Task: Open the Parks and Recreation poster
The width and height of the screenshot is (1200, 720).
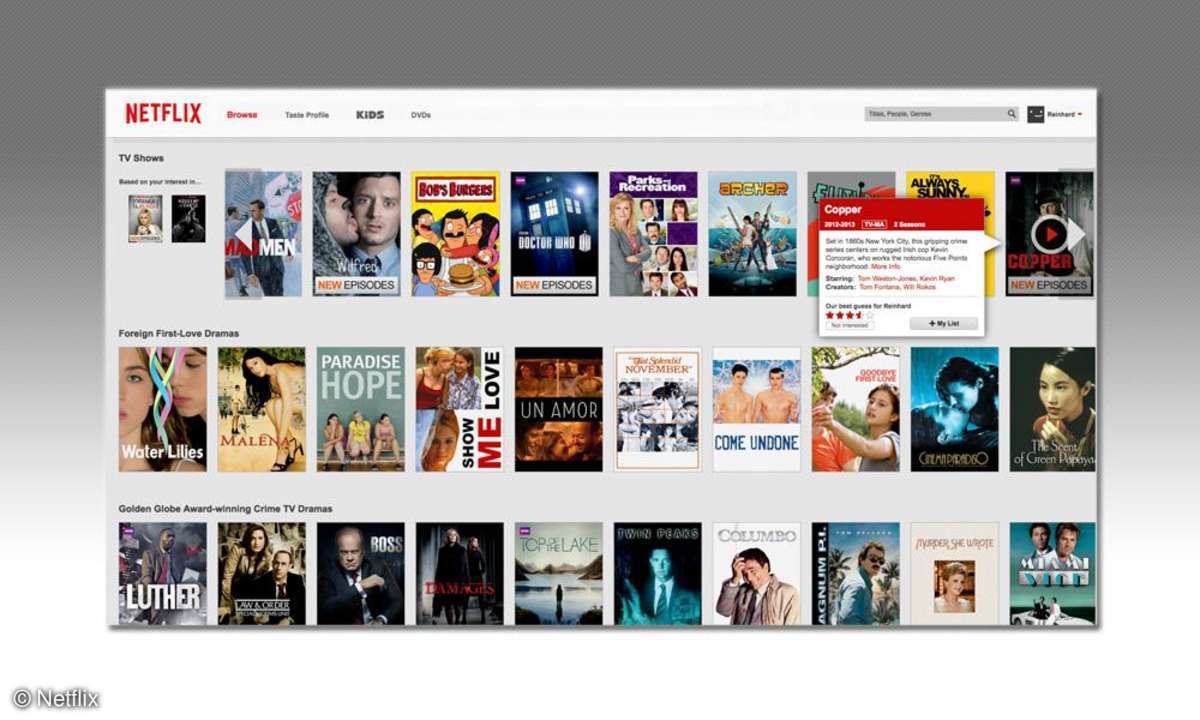Action: coord(654,233)
